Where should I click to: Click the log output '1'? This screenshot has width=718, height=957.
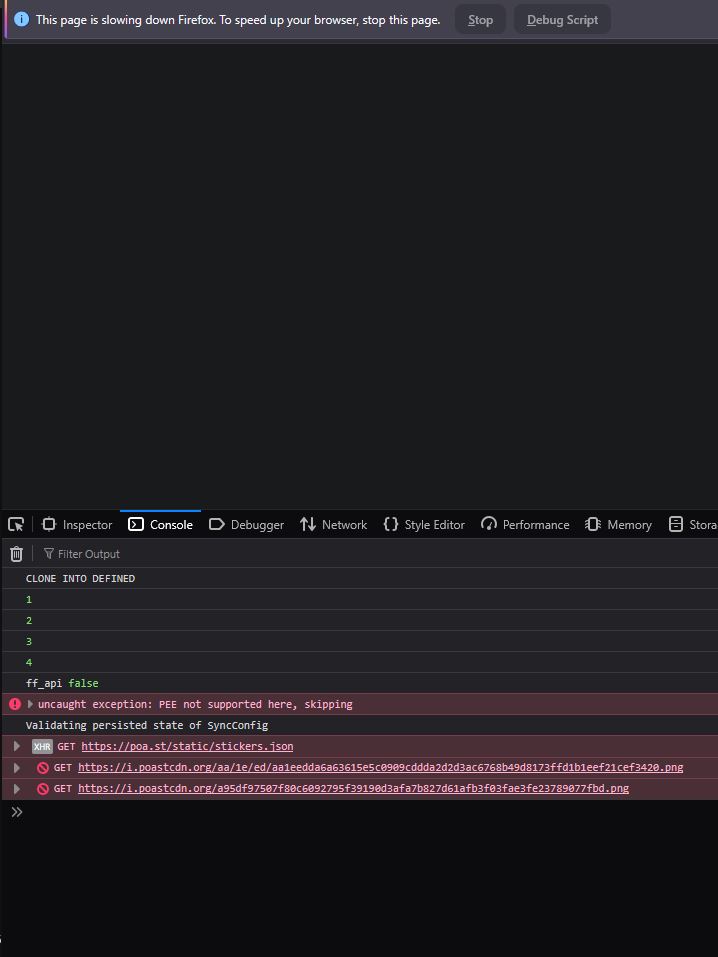pos(29,599)
